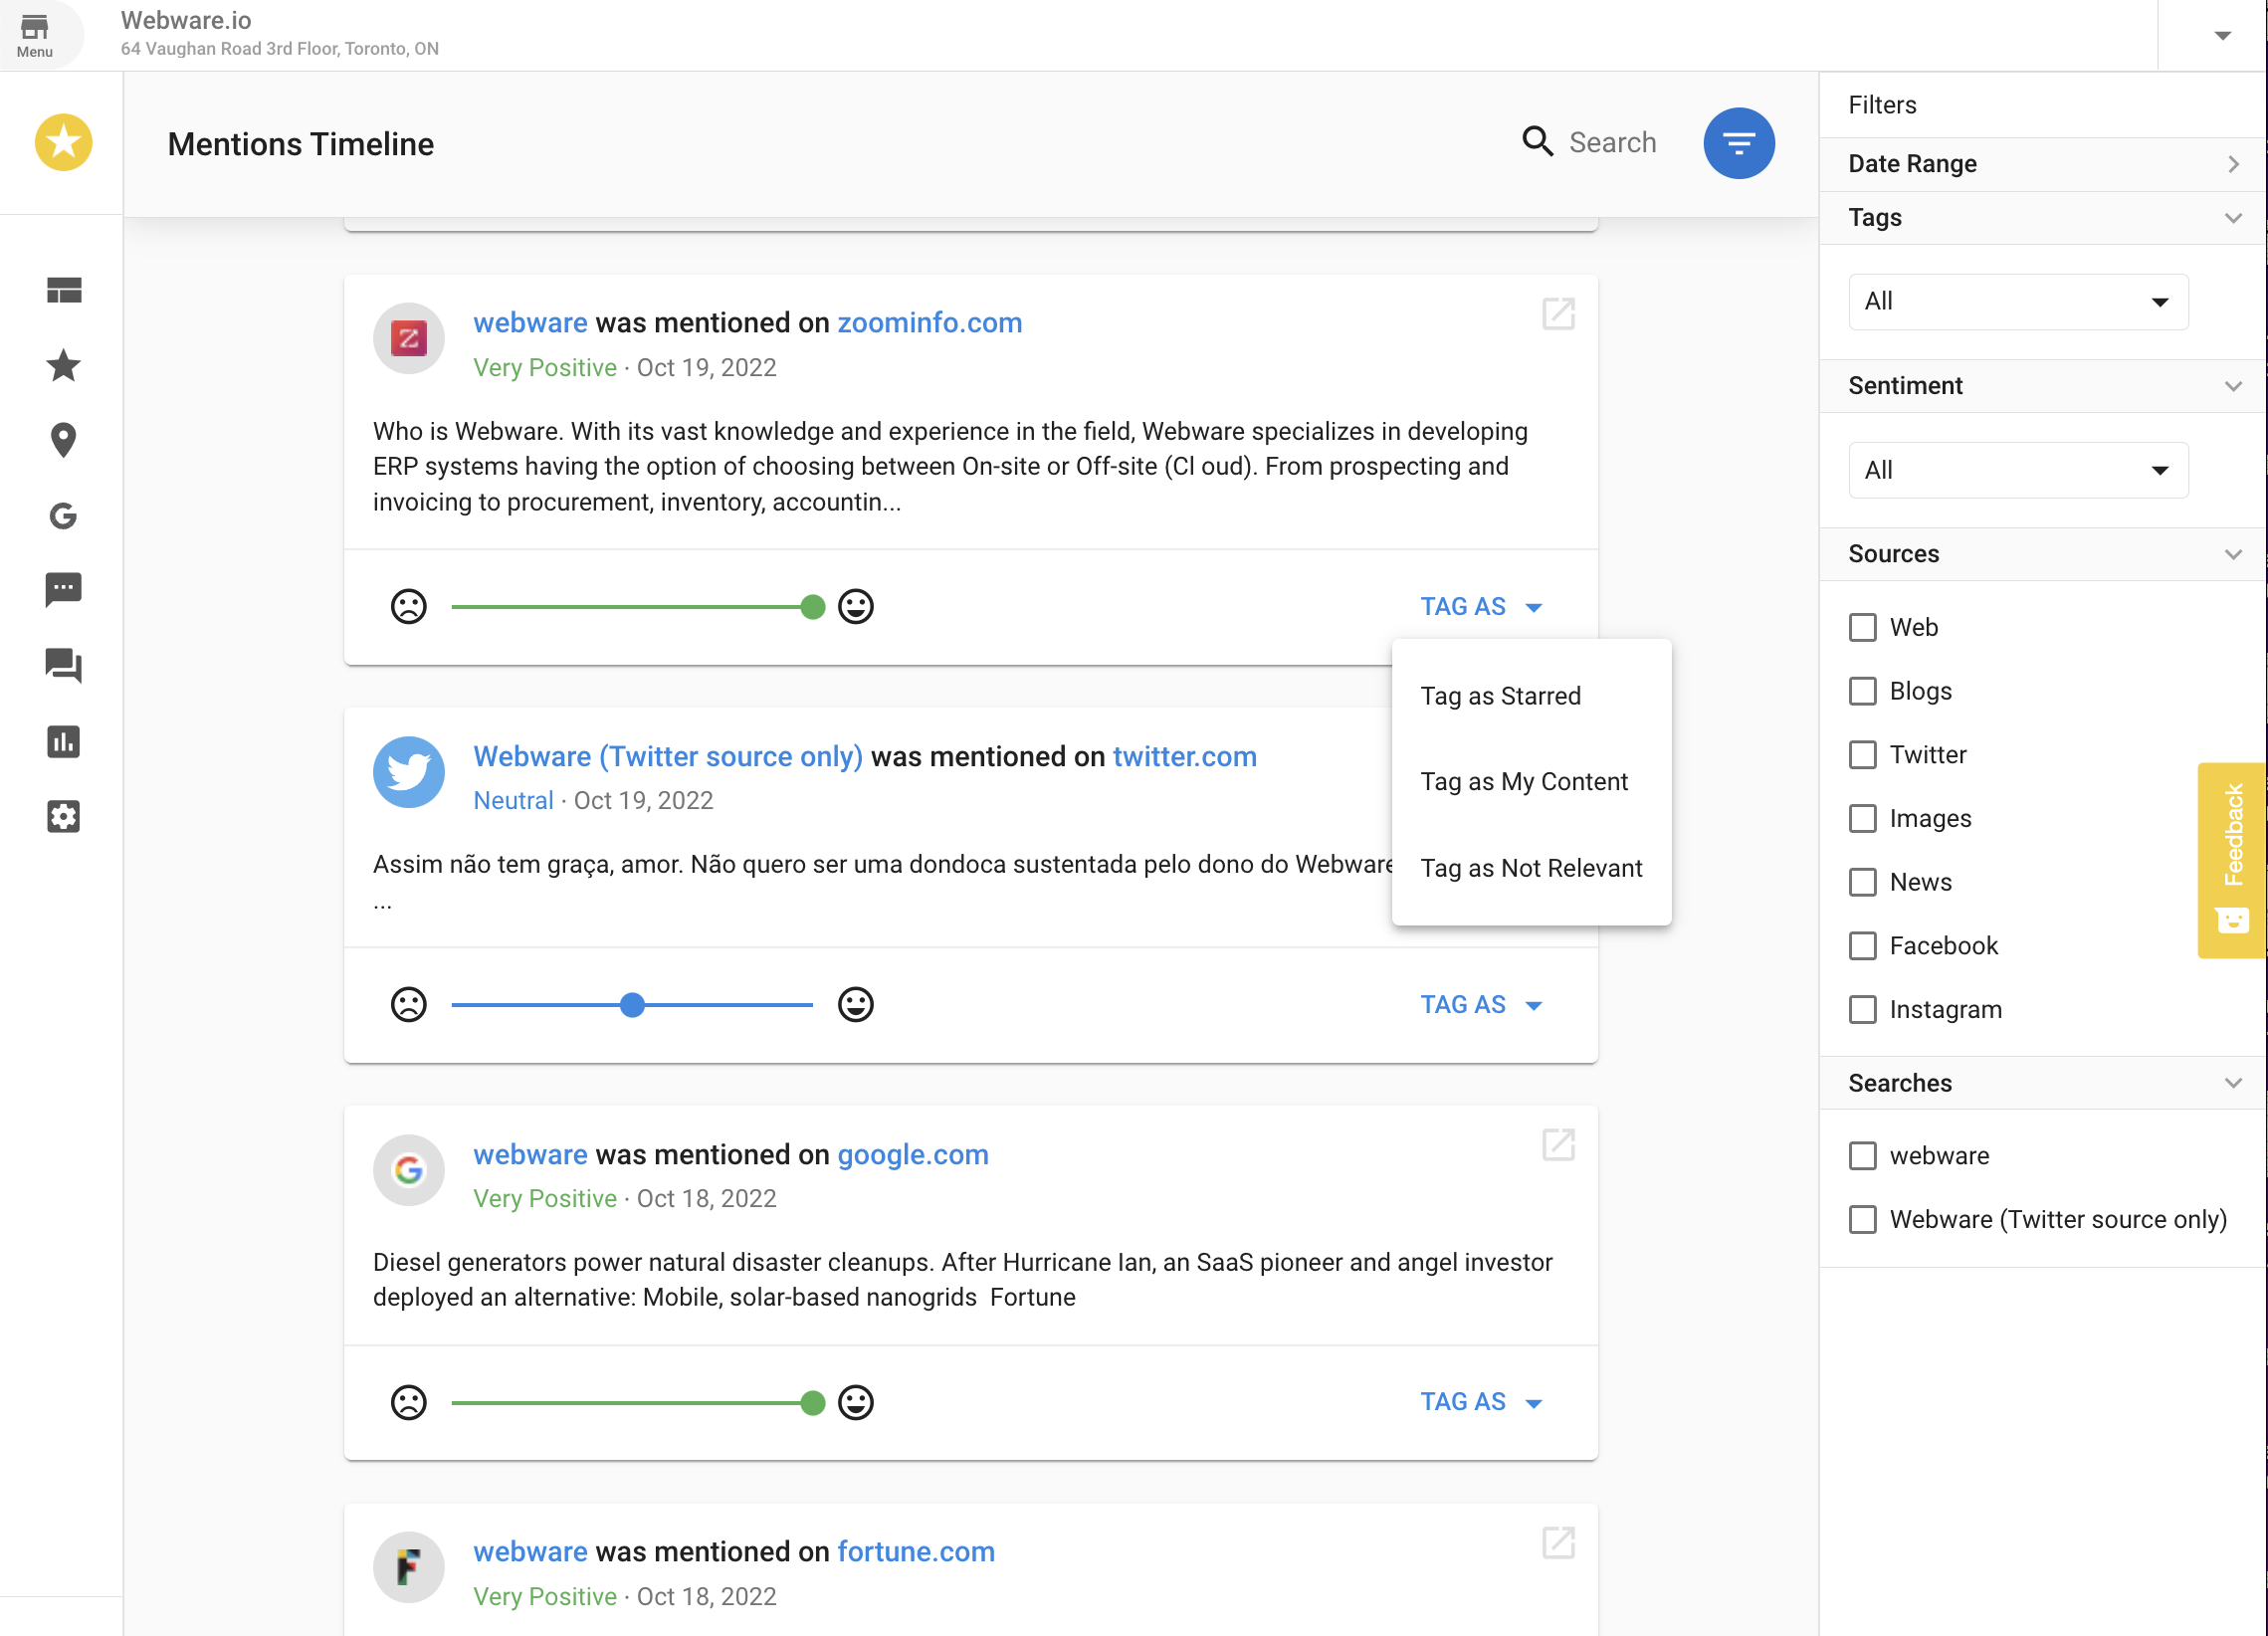
Task: Open the Sentiment All dropdown
Action: tap(2018, 470)
